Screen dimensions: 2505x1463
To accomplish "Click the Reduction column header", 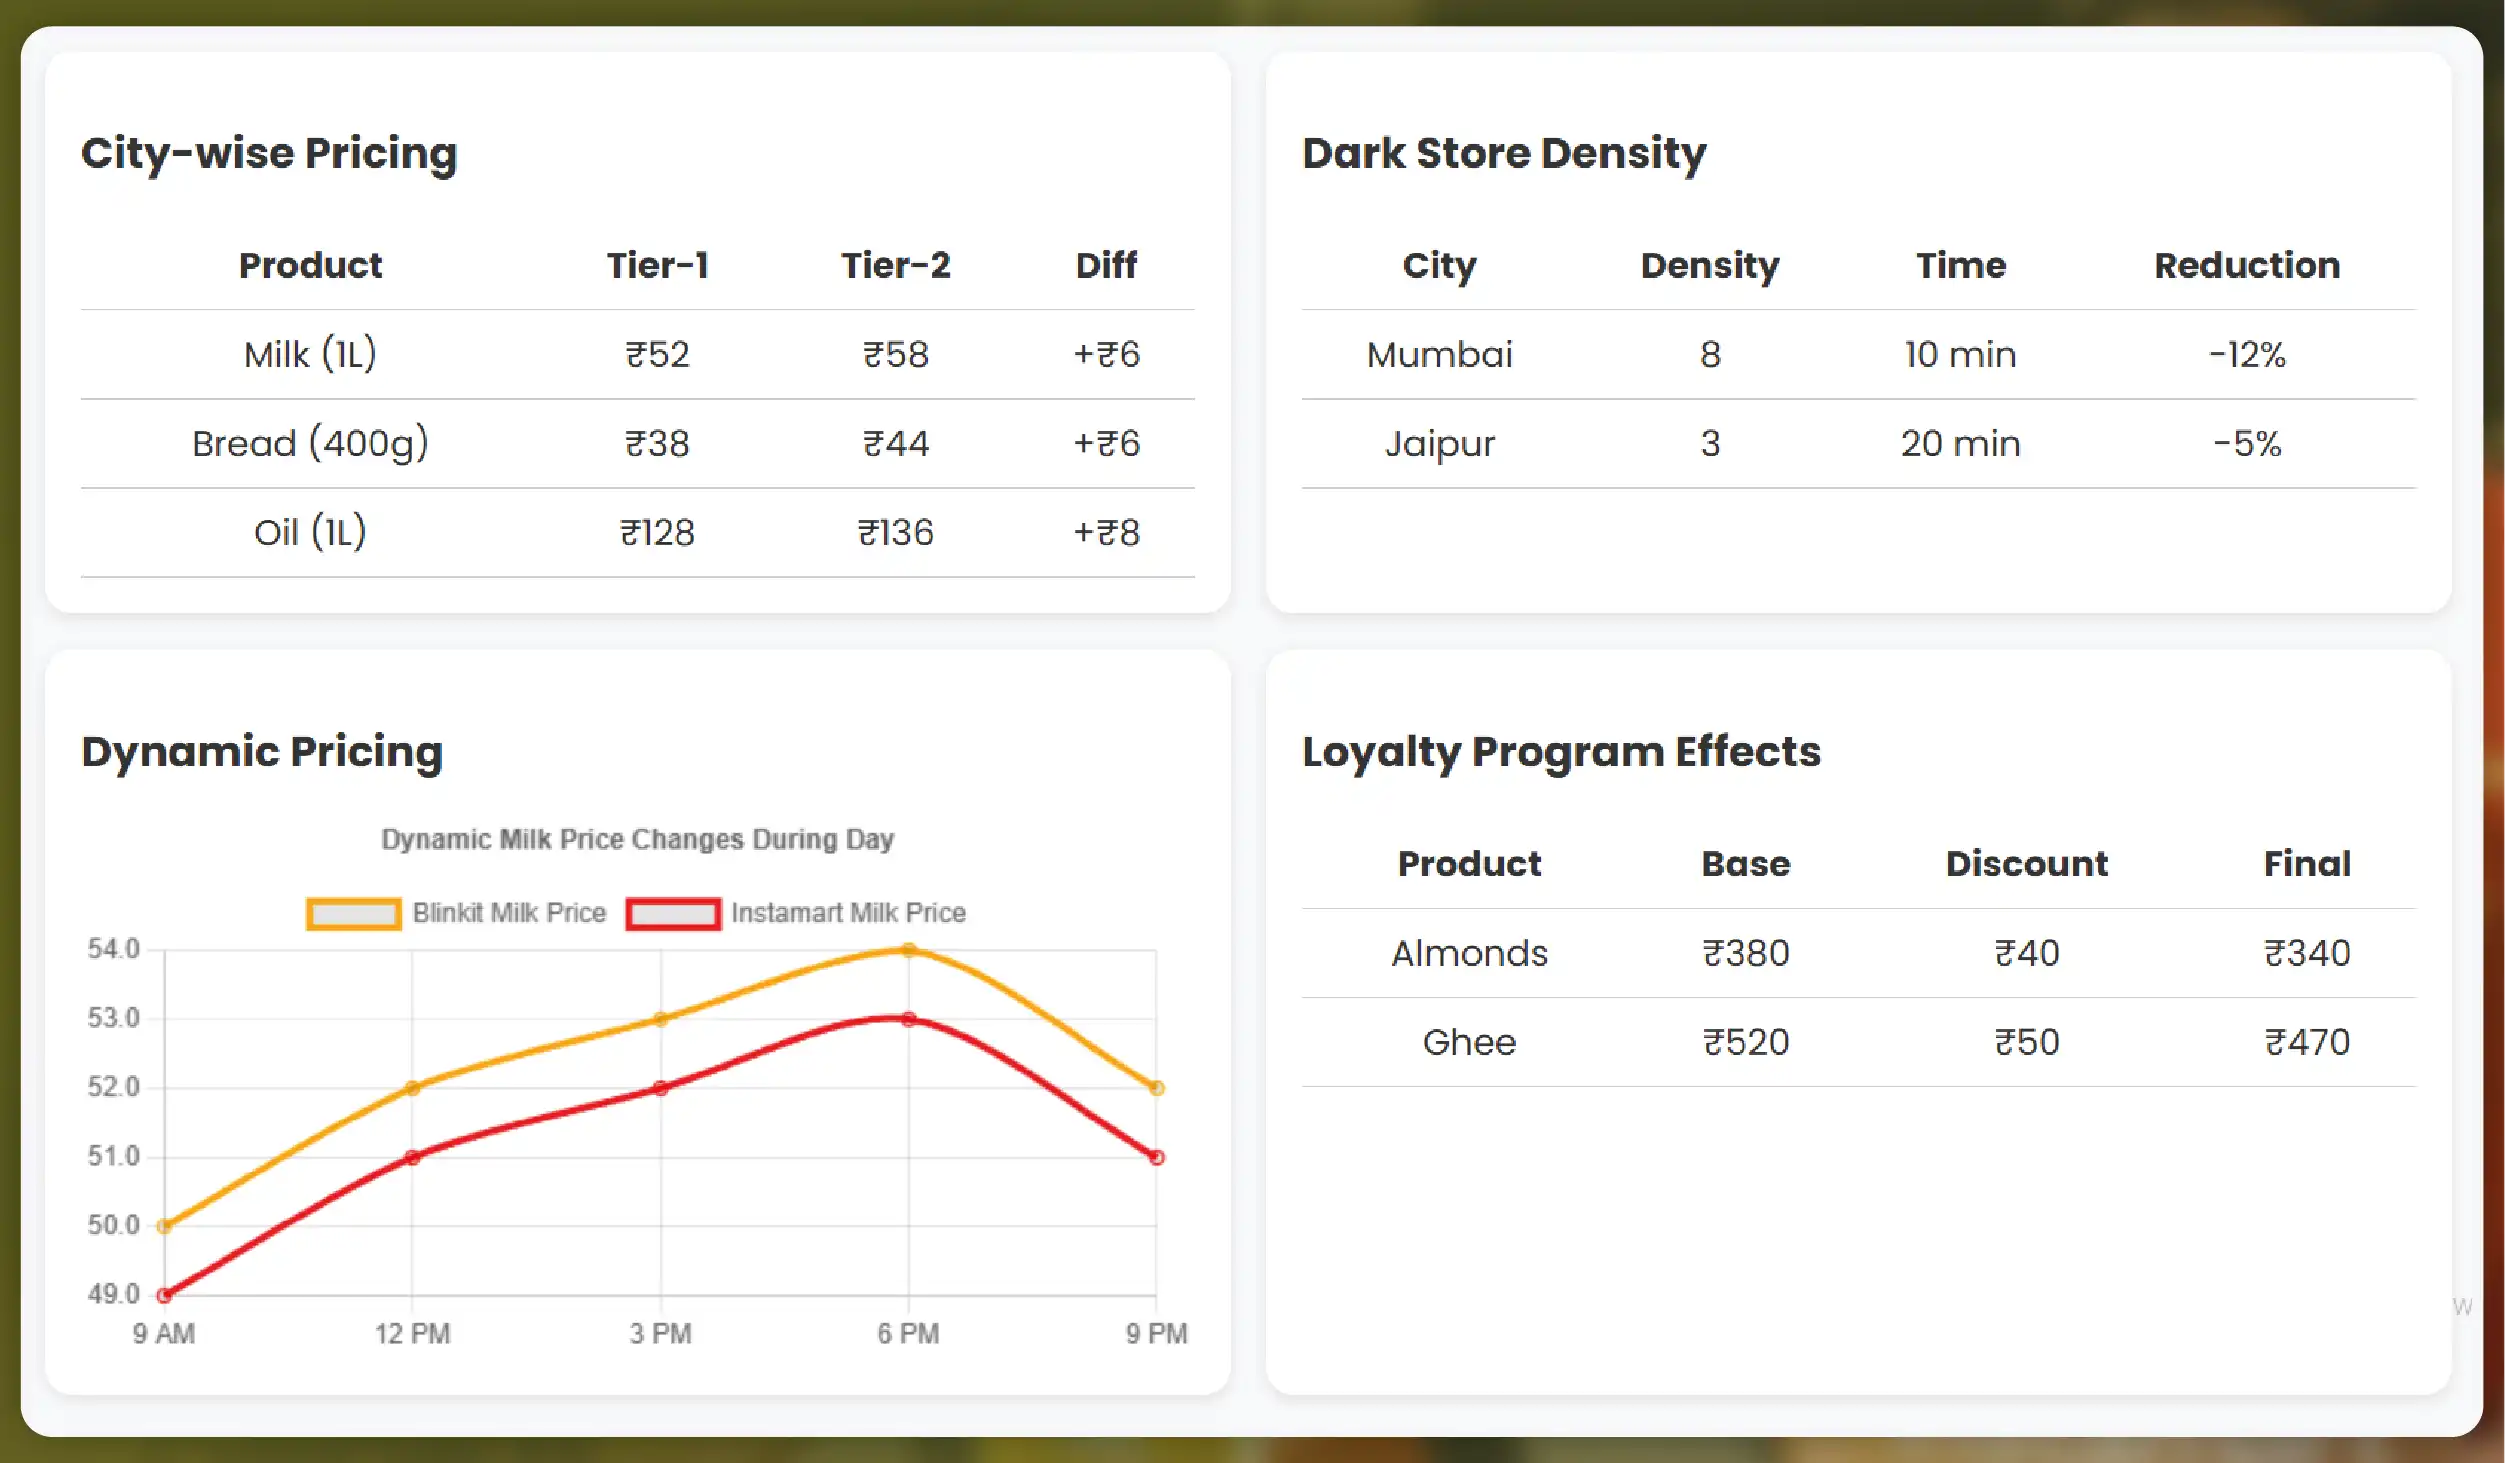I will pos(2245,265).
